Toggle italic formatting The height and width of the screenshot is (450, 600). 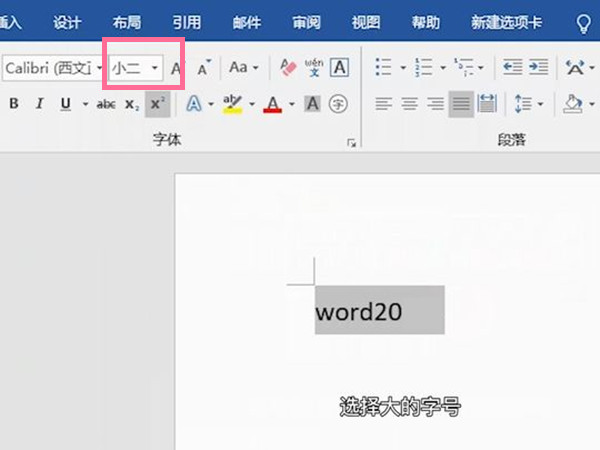point(40,104)
